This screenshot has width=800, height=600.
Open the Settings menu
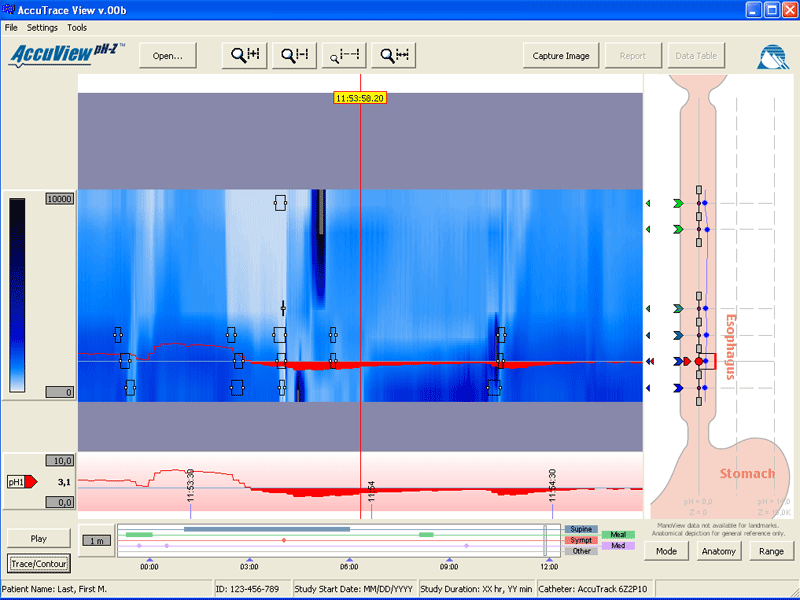pos(42,28)
